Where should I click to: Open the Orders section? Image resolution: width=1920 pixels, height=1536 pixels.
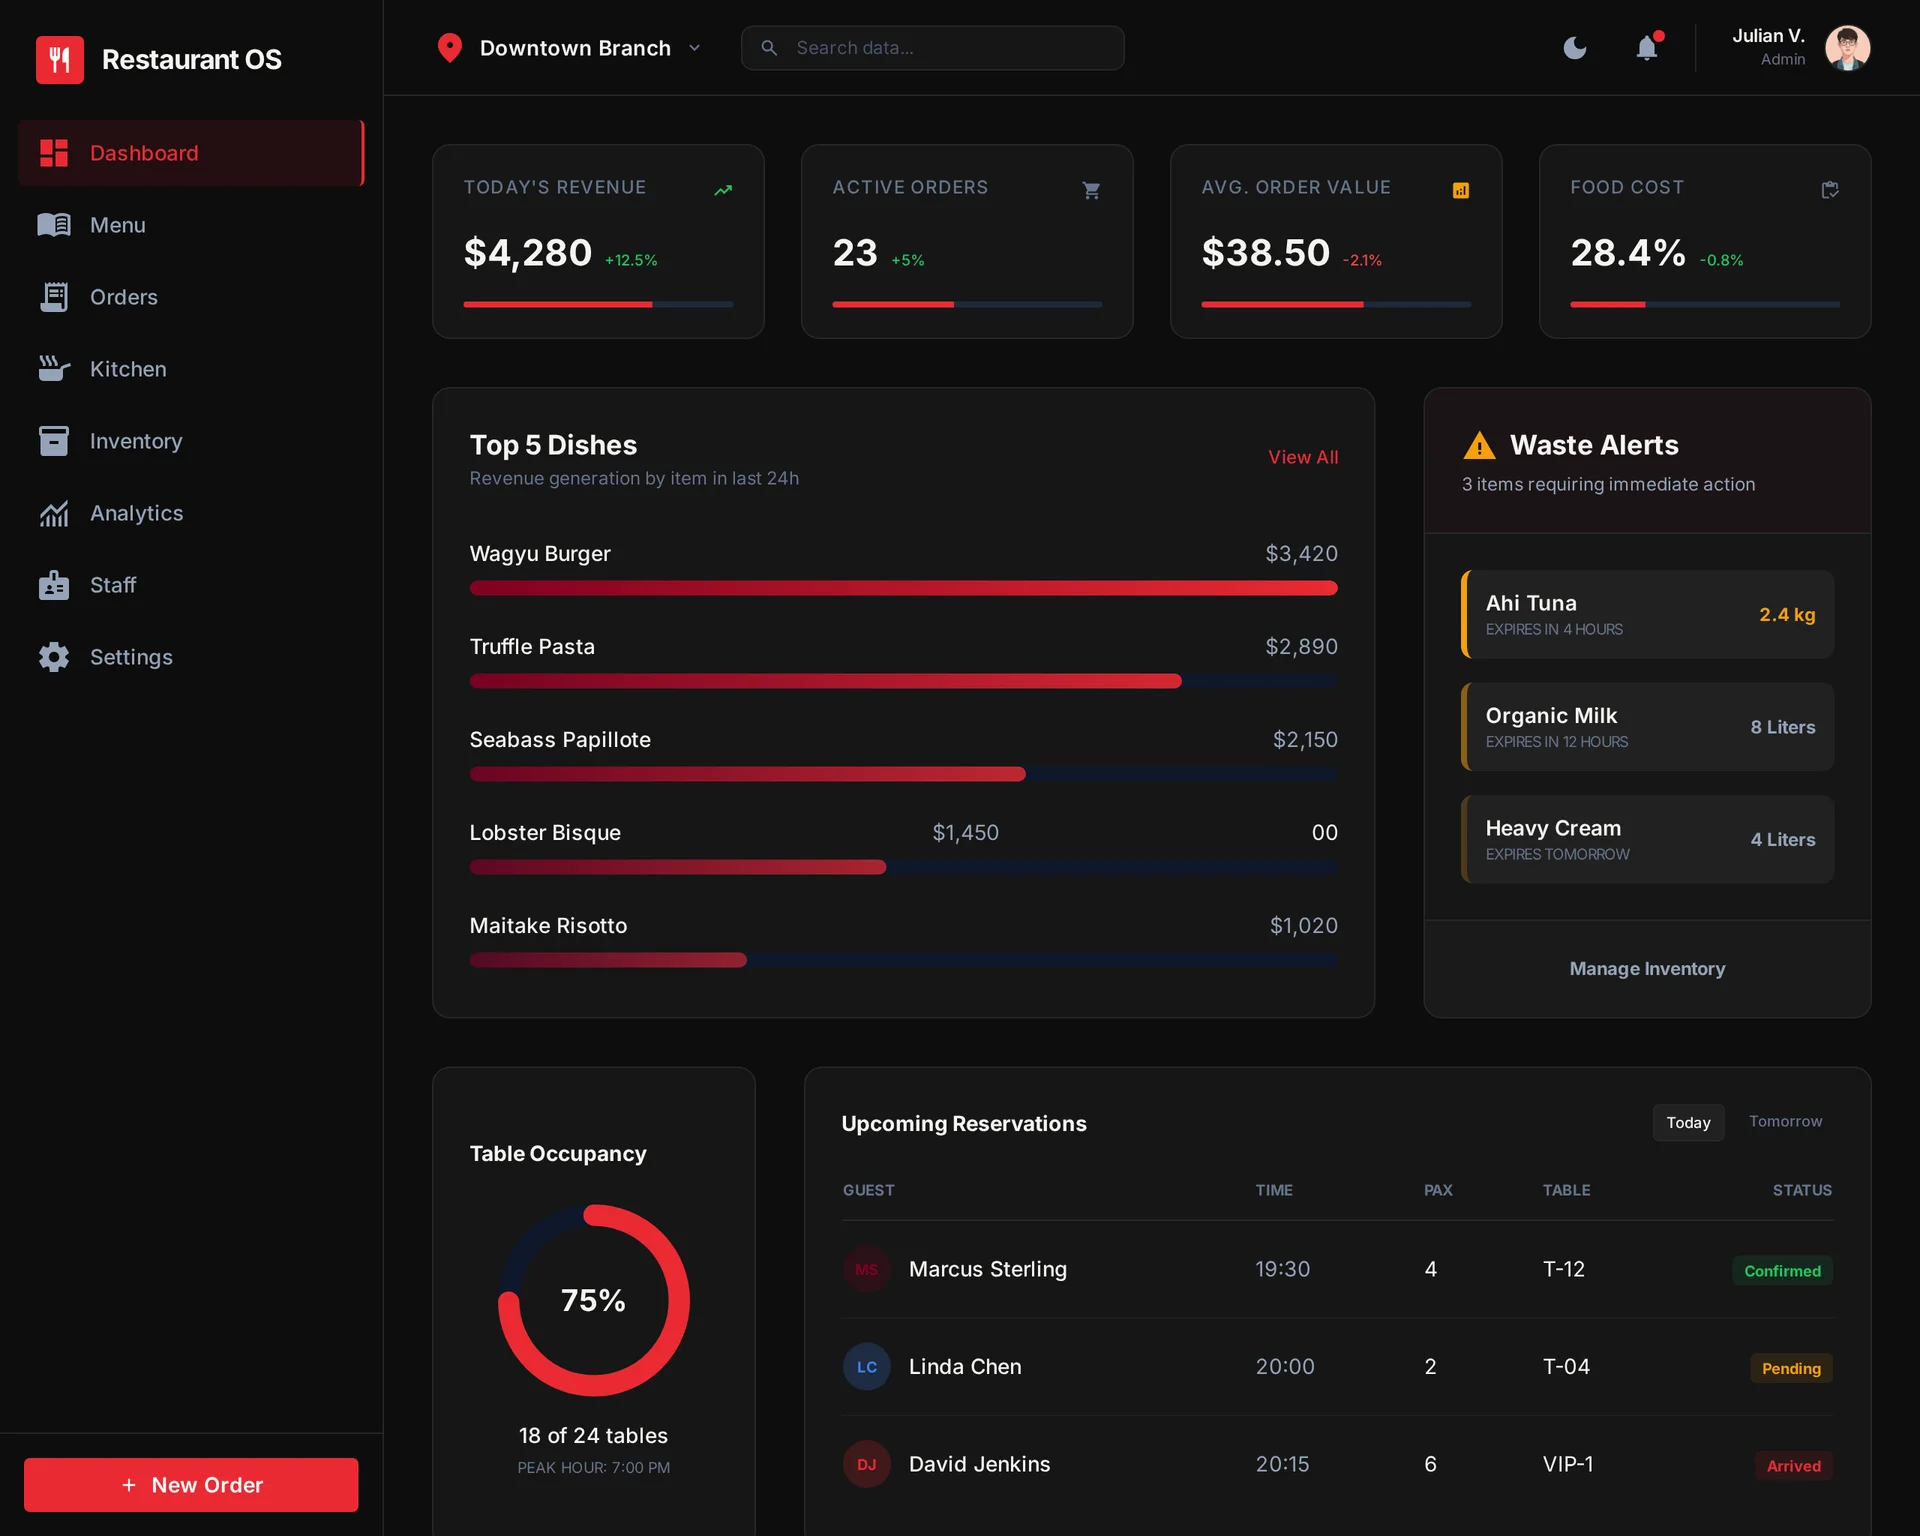(x=124, y=296)
